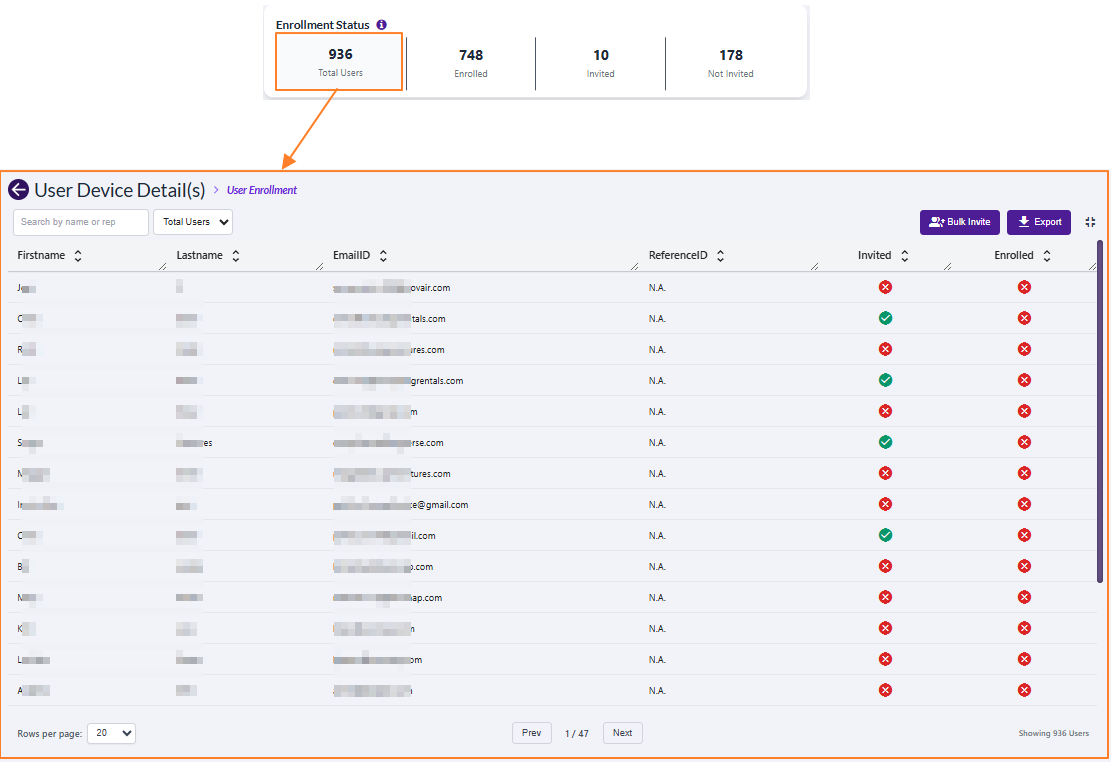The image size is (1111, 762).
Task: Click the collapse view icon beside Export
Action: pos(1090,222)
